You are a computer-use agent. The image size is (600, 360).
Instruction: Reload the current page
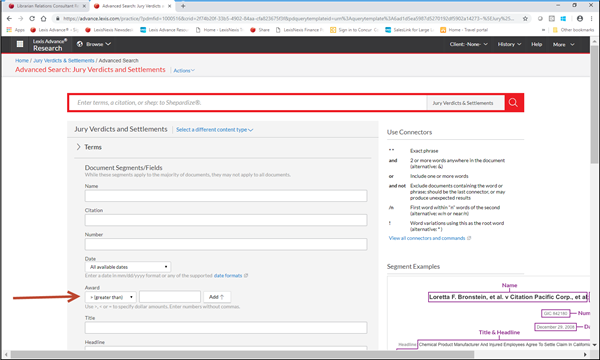[x=32, y=18]
